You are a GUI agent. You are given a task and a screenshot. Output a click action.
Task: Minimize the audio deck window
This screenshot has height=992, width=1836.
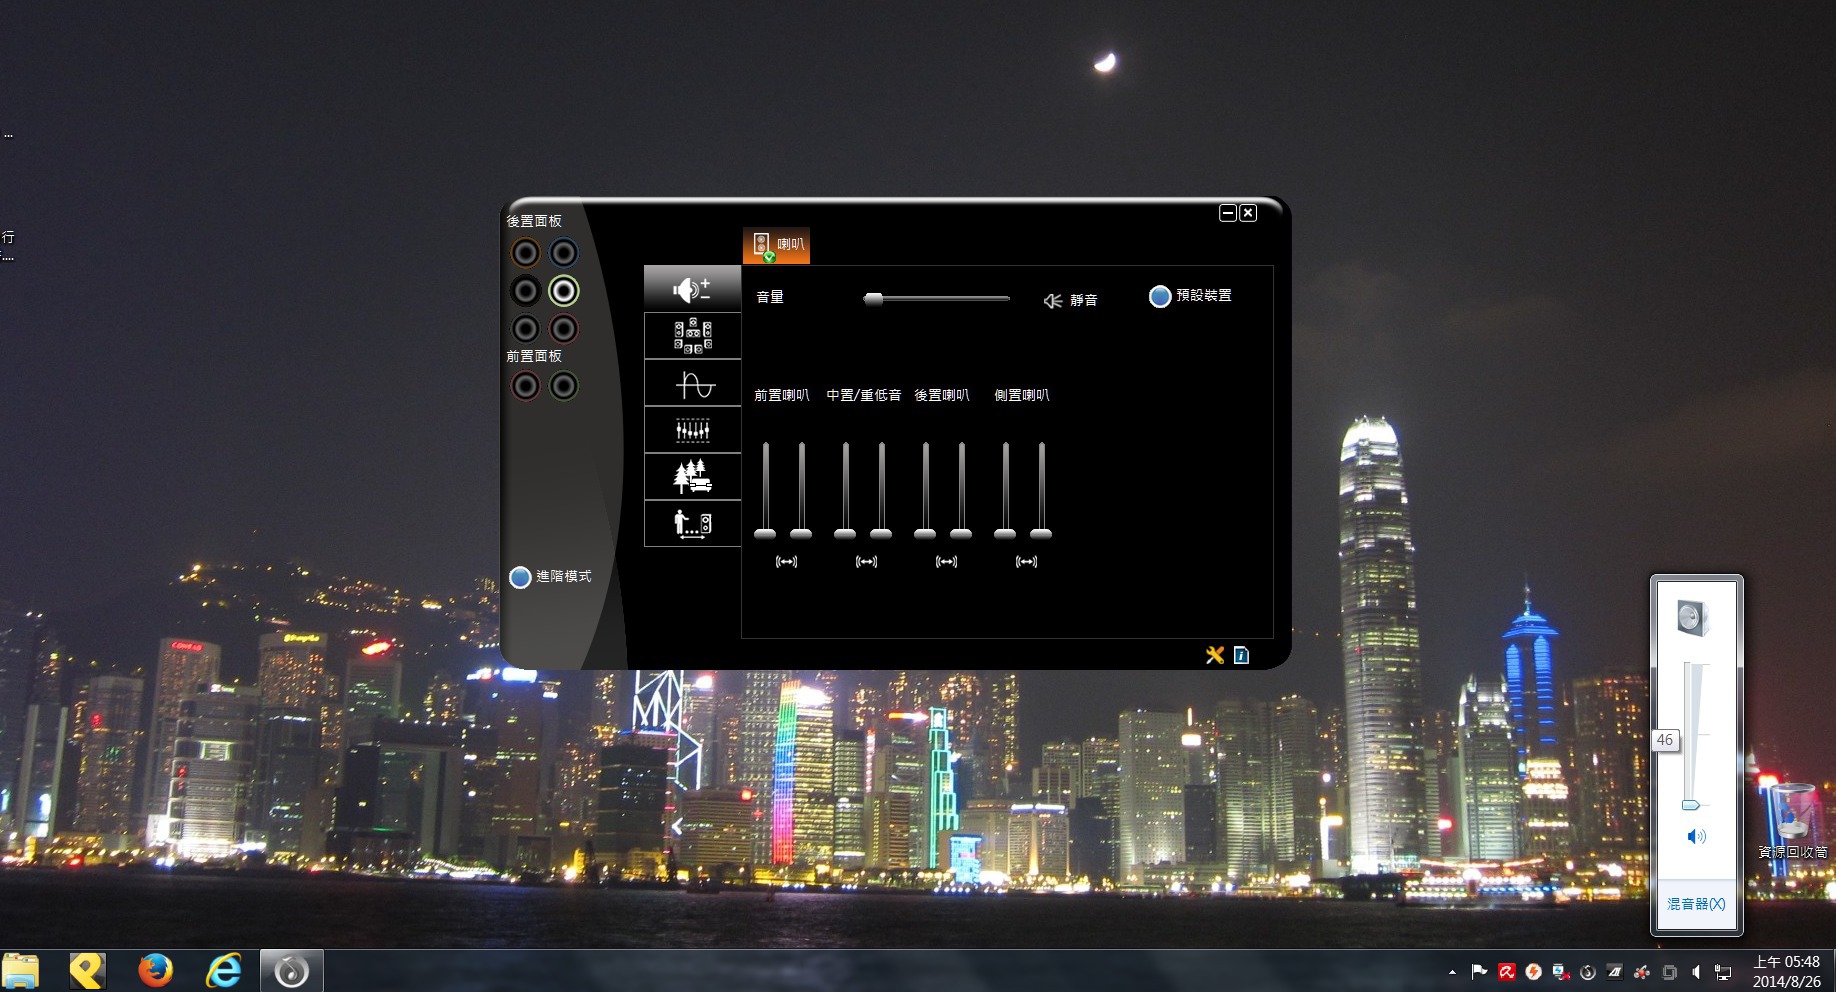click(x=1228, y=213)
